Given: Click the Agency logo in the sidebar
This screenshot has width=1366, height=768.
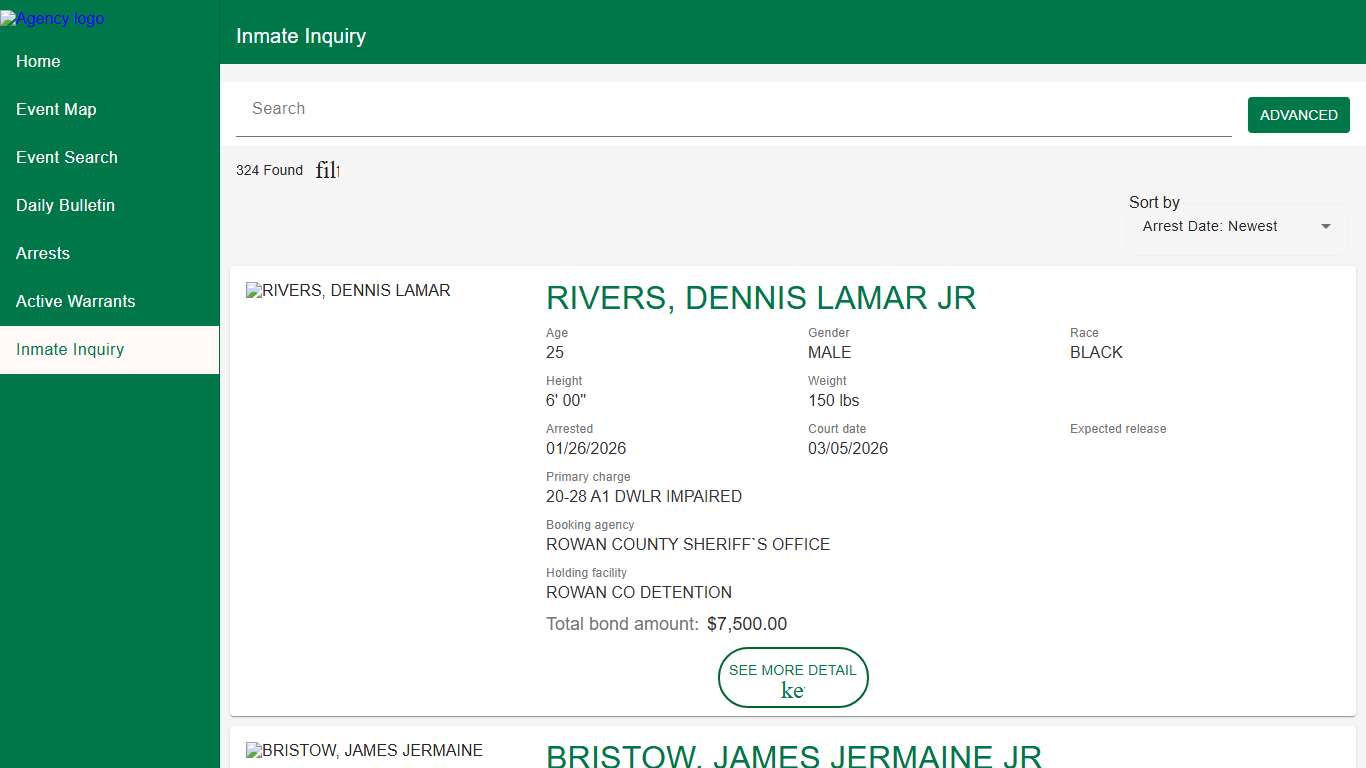Looking at the screenshot, I should tap(52, 18).
